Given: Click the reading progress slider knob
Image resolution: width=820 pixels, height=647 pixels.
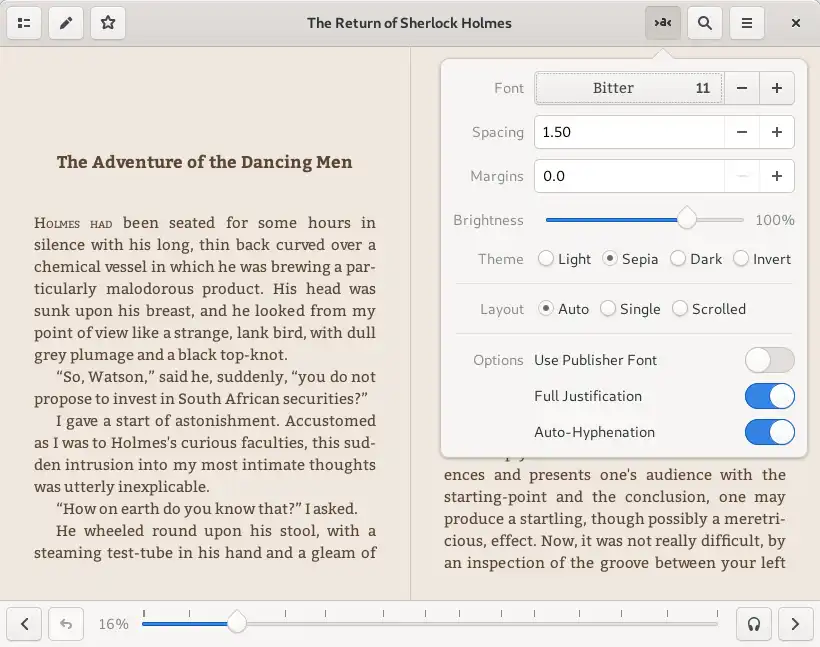Looking at the screenshot, I should [237, 623].
